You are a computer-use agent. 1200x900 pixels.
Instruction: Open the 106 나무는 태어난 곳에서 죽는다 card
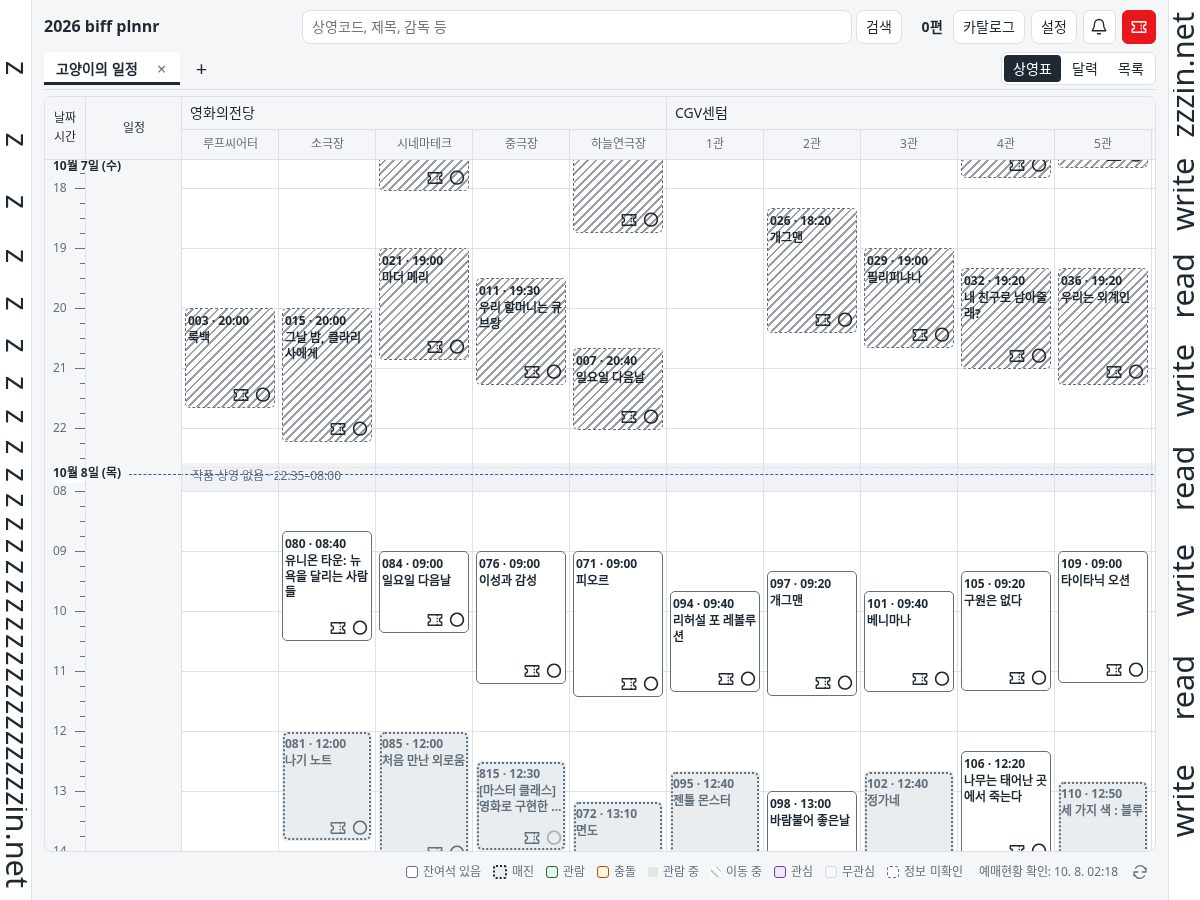click(1006, 802)
